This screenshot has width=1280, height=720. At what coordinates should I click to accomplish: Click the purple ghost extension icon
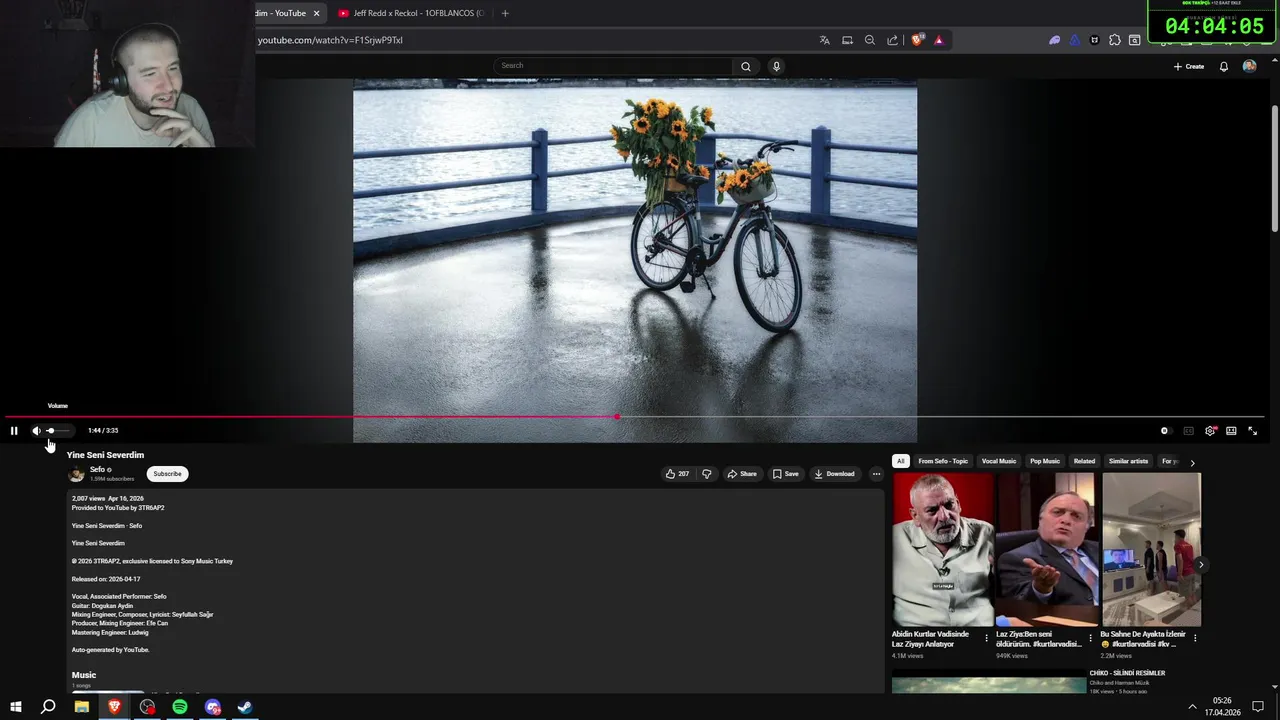click(x=1054, y=40)
